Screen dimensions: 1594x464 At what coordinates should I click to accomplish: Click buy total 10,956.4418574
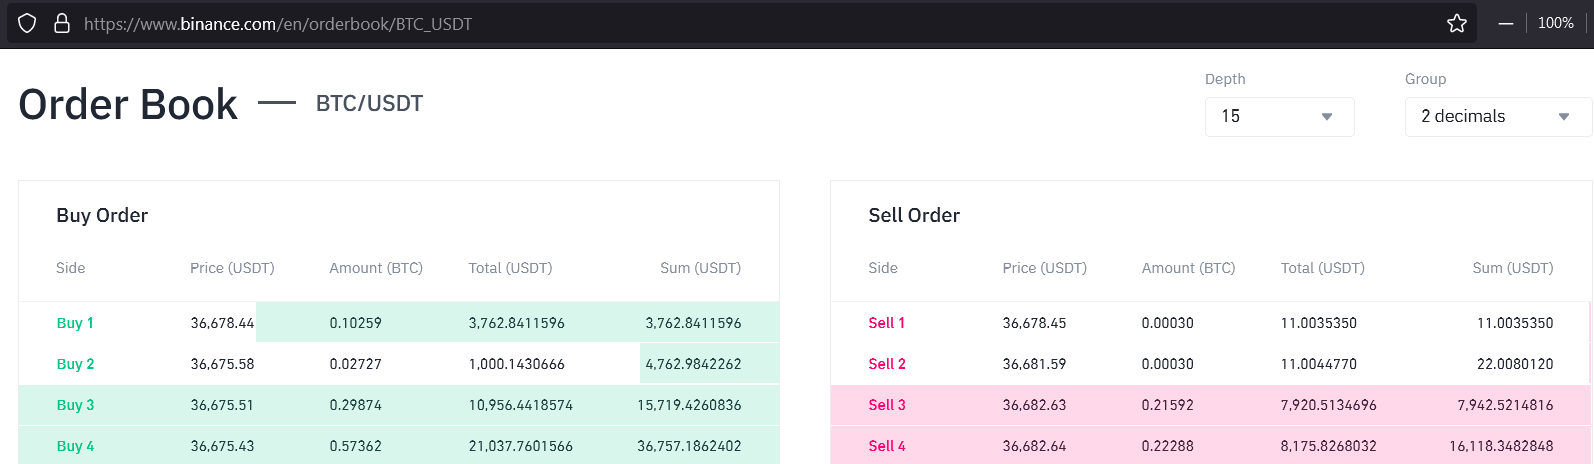(520, 405)
